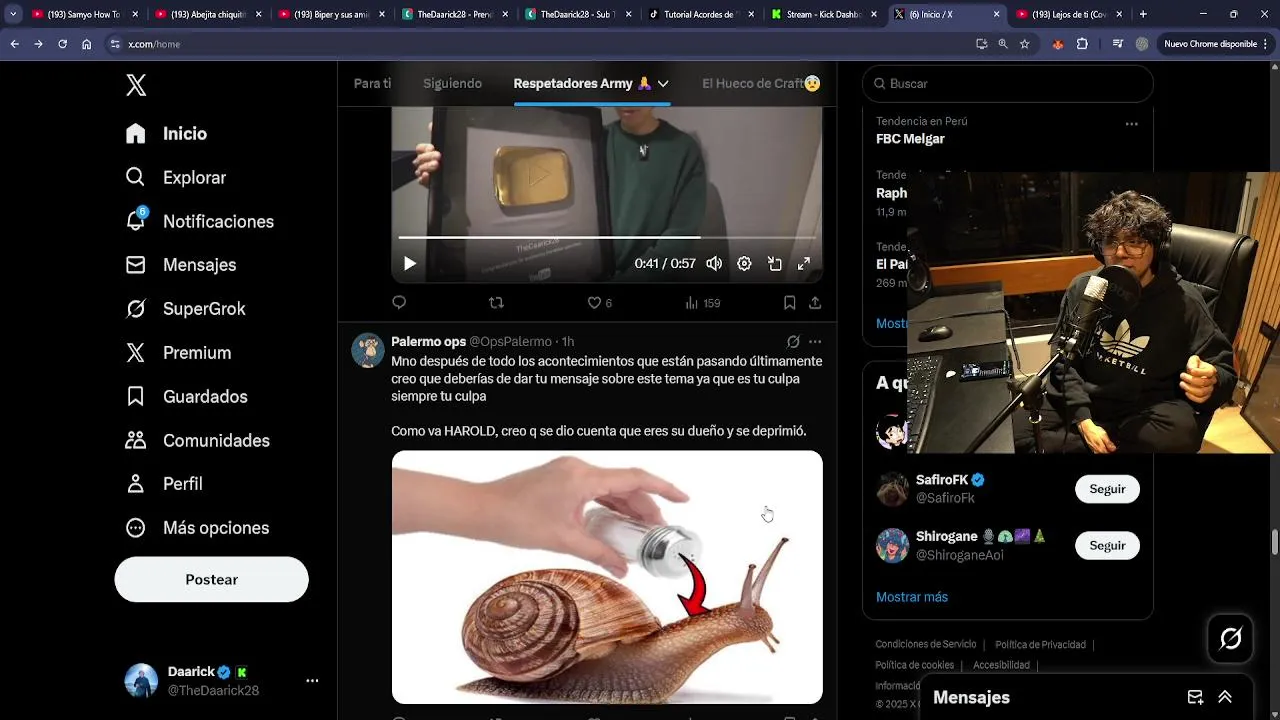Screen dimensions: 1280x720
Task: Play the video in the tweet
Action: (x=409, y=264)
